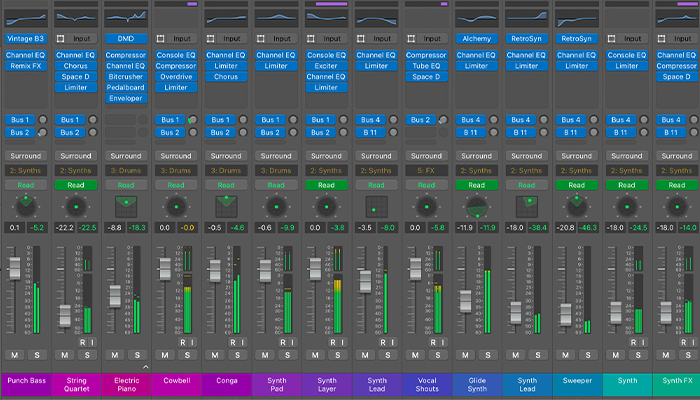Open the DMD instrument on Electric Piano
The image size is (700, 400).
tap(126, 39)
